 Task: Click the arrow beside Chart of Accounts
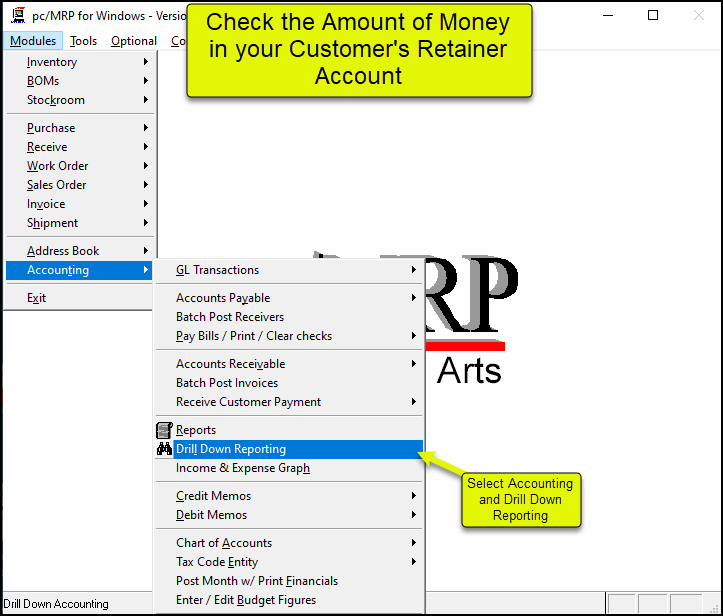click(x=414, y=542)
